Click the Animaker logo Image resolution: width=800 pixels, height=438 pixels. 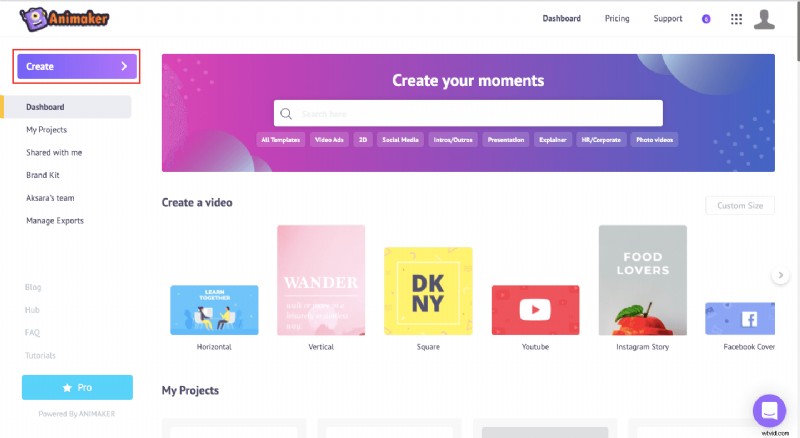click(x=64, y=19)
